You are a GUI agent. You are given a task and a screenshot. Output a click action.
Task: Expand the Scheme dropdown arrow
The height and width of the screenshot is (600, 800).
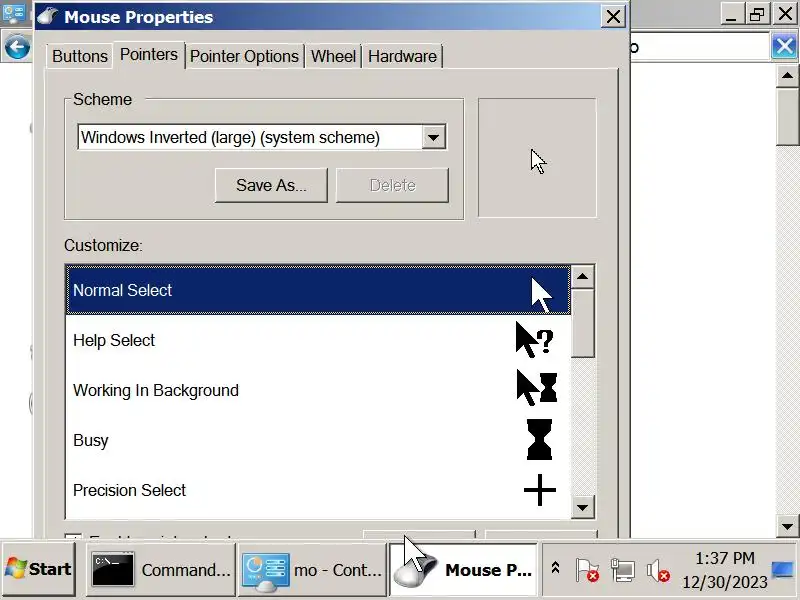433,137
